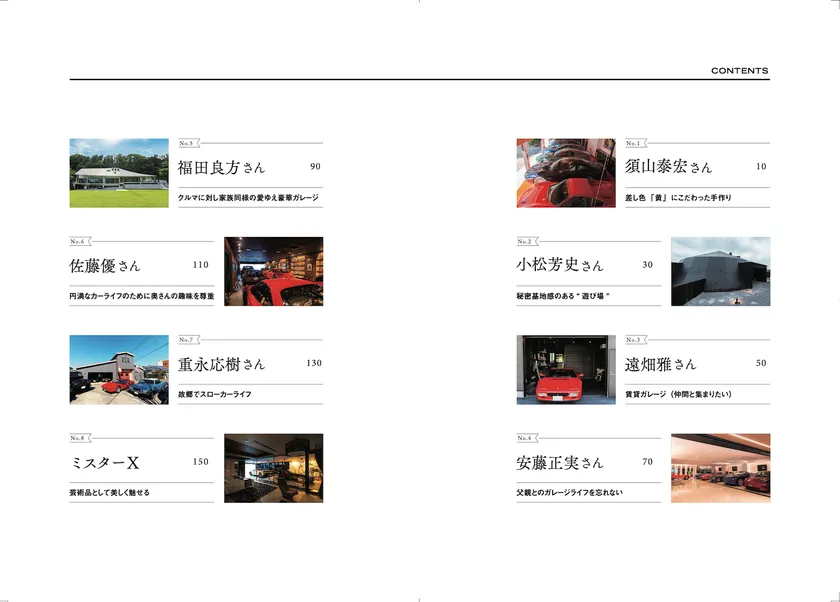Select the 須山泰宏さん red sports car photo

[x=566, y=173]
